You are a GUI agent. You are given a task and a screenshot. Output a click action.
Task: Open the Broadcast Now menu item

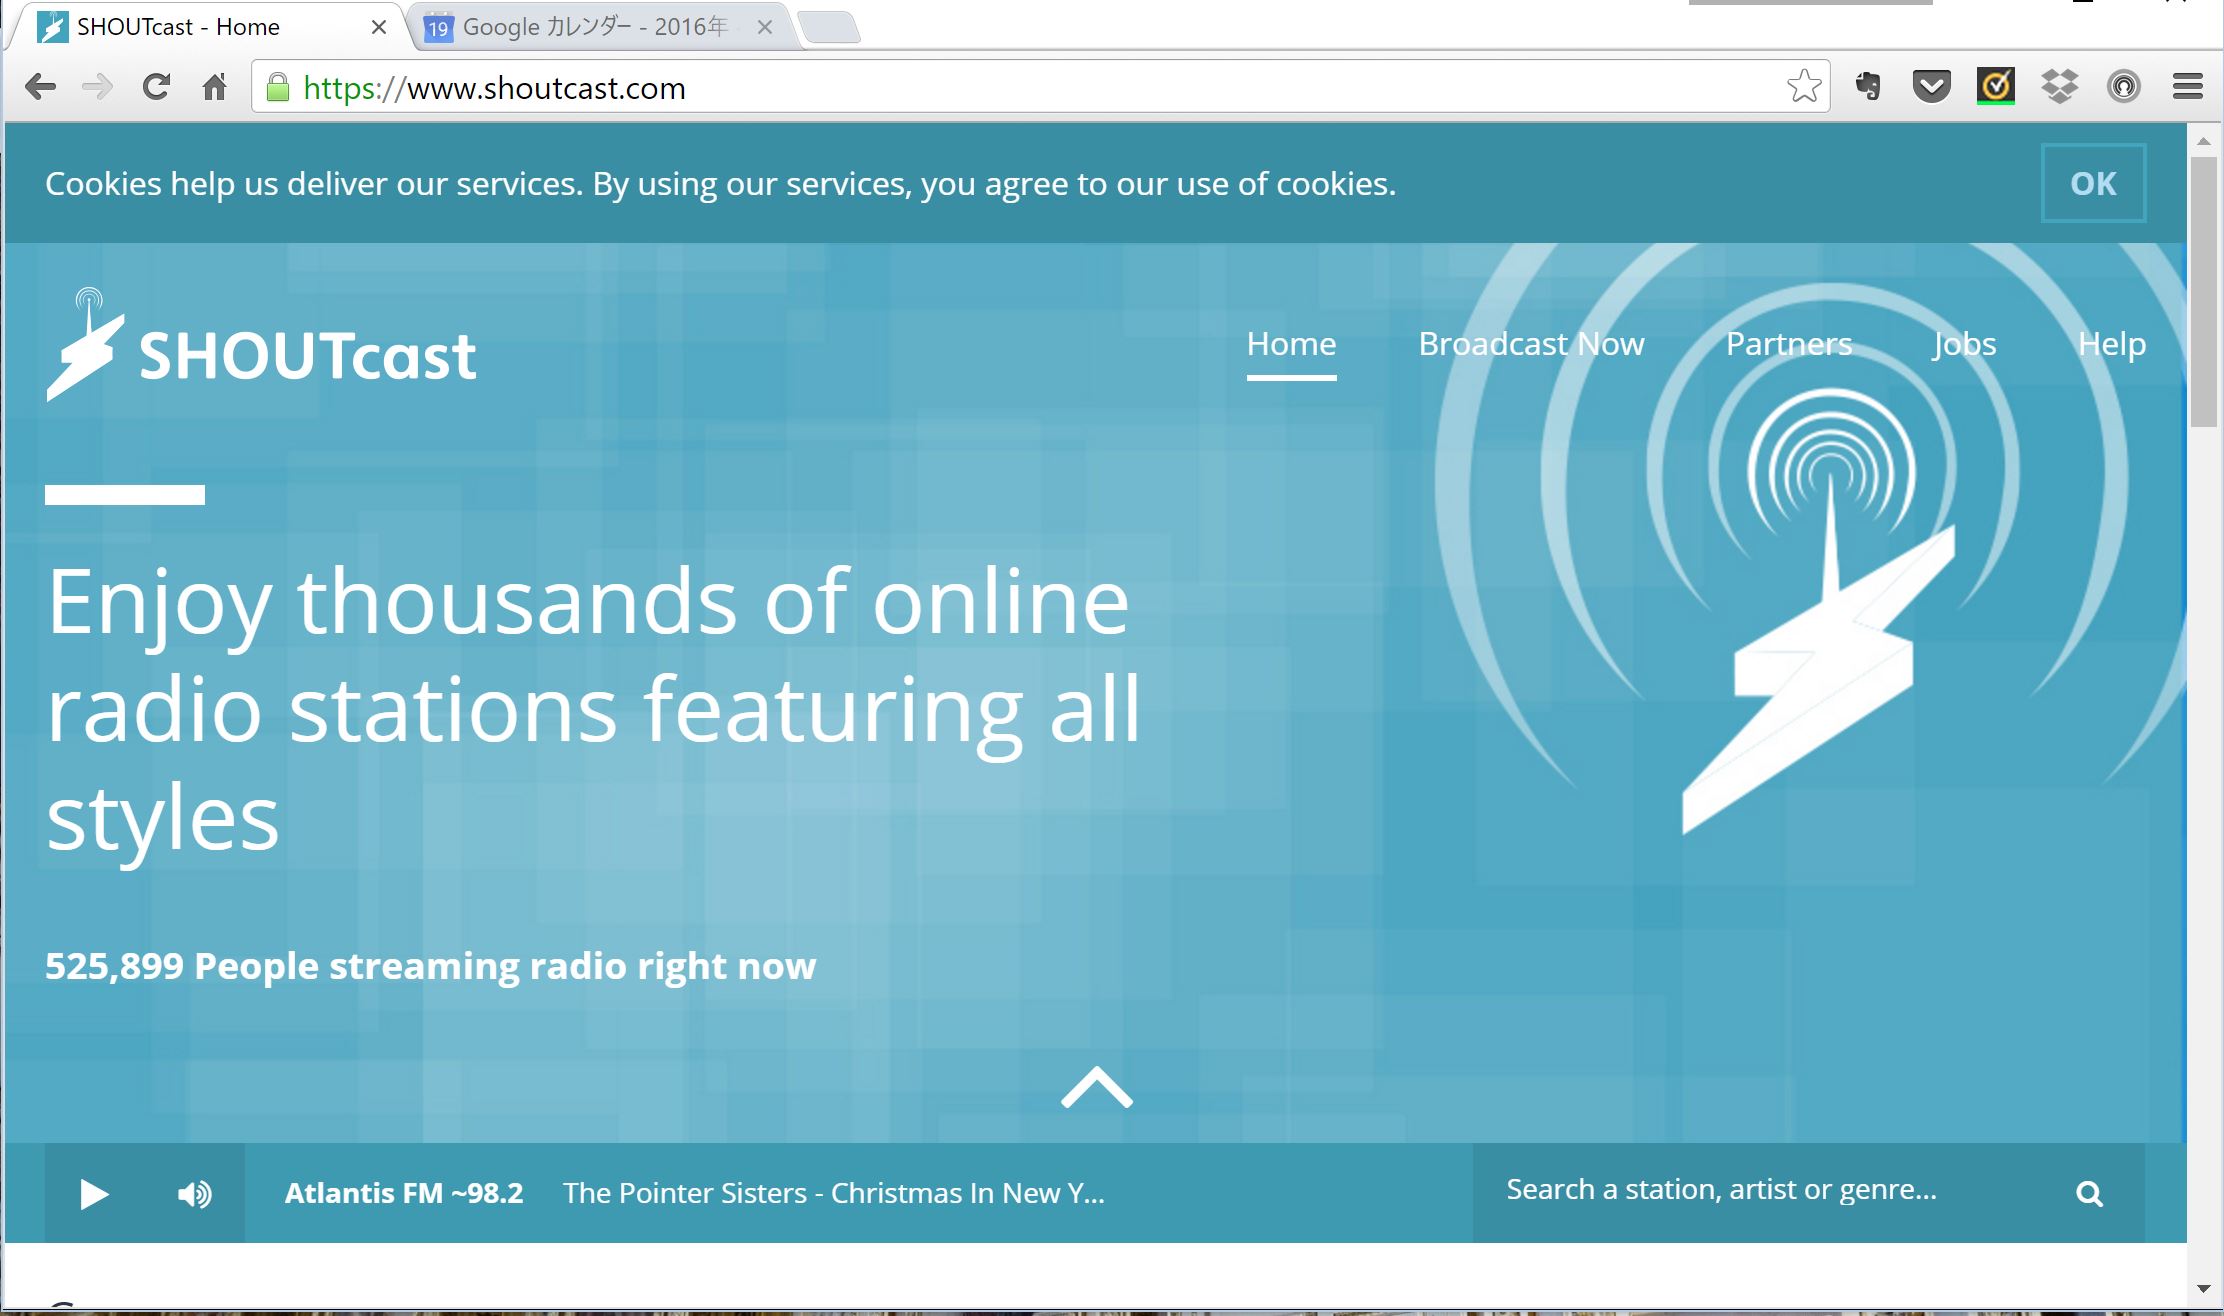[1530, 344]
